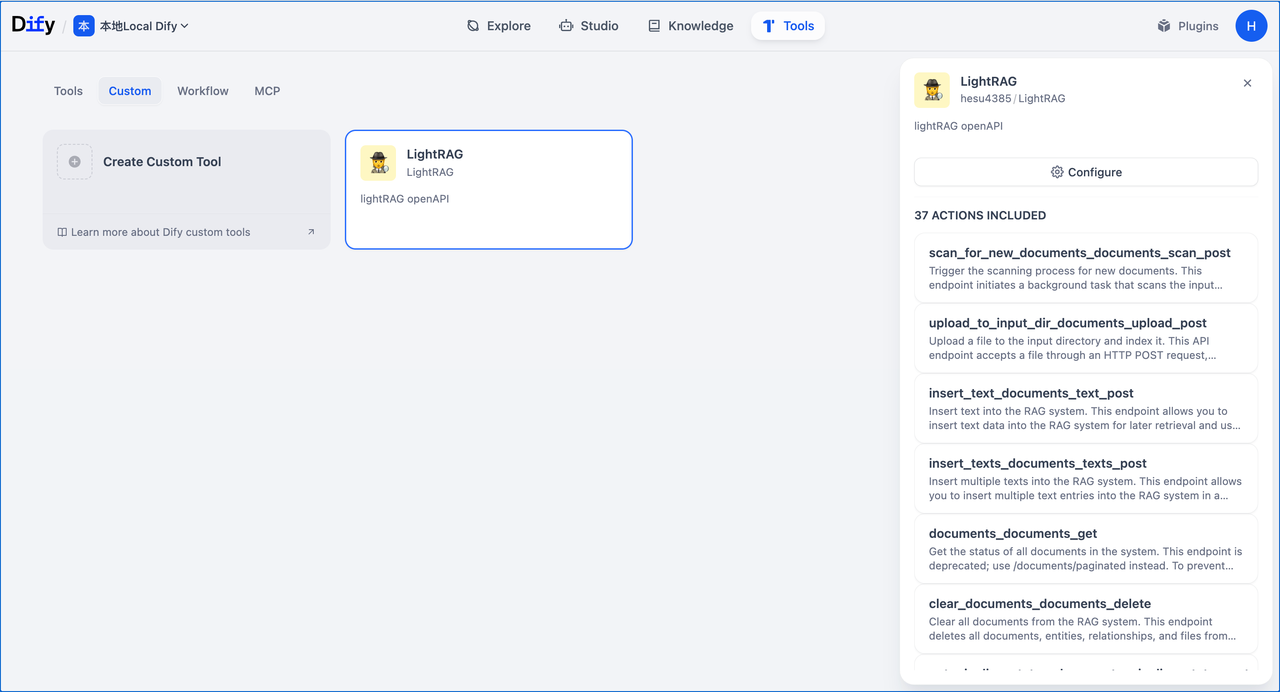Close the LightRAG detail panel
The width and height of the screenshot is (1280, 692).
pyautogui.click(x=1247, y=83)
